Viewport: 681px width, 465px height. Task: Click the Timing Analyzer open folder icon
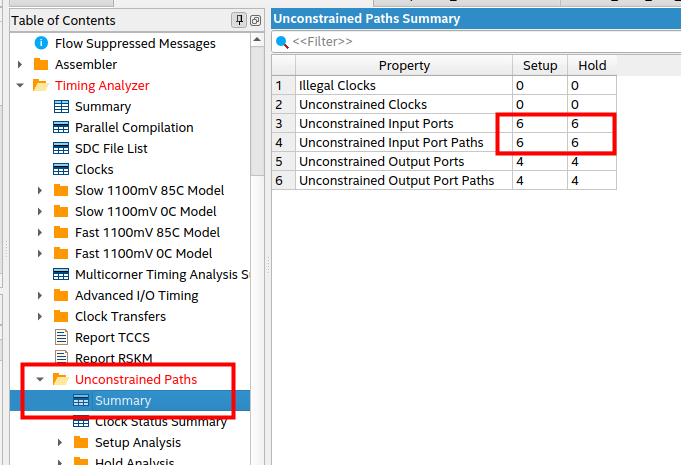41,85
